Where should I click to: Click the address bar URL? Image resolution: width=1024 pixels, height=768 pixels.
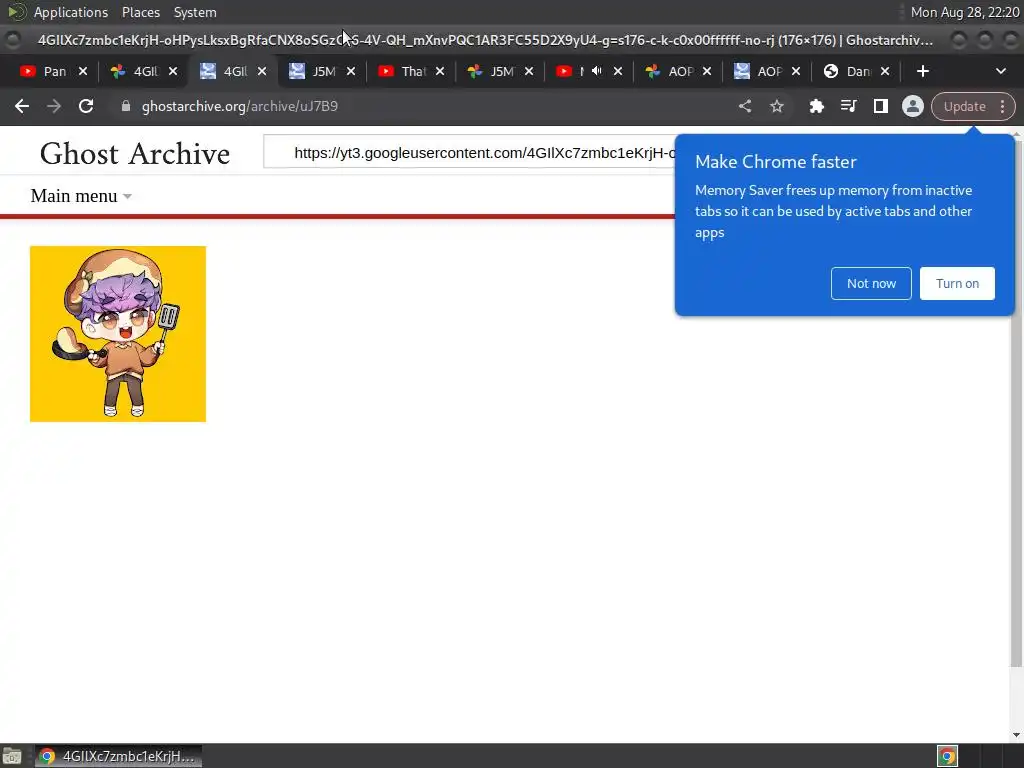(x=240, y=106)
